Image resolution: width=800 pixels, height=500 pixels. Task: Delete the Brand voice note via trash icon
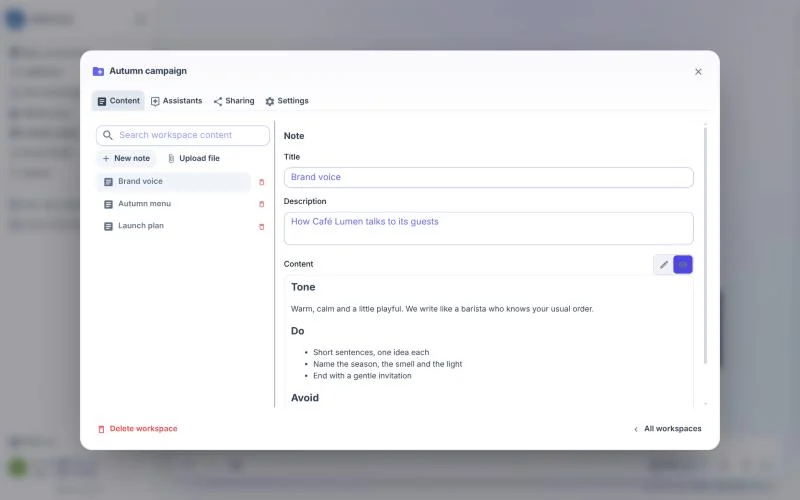tap(262, 182)
